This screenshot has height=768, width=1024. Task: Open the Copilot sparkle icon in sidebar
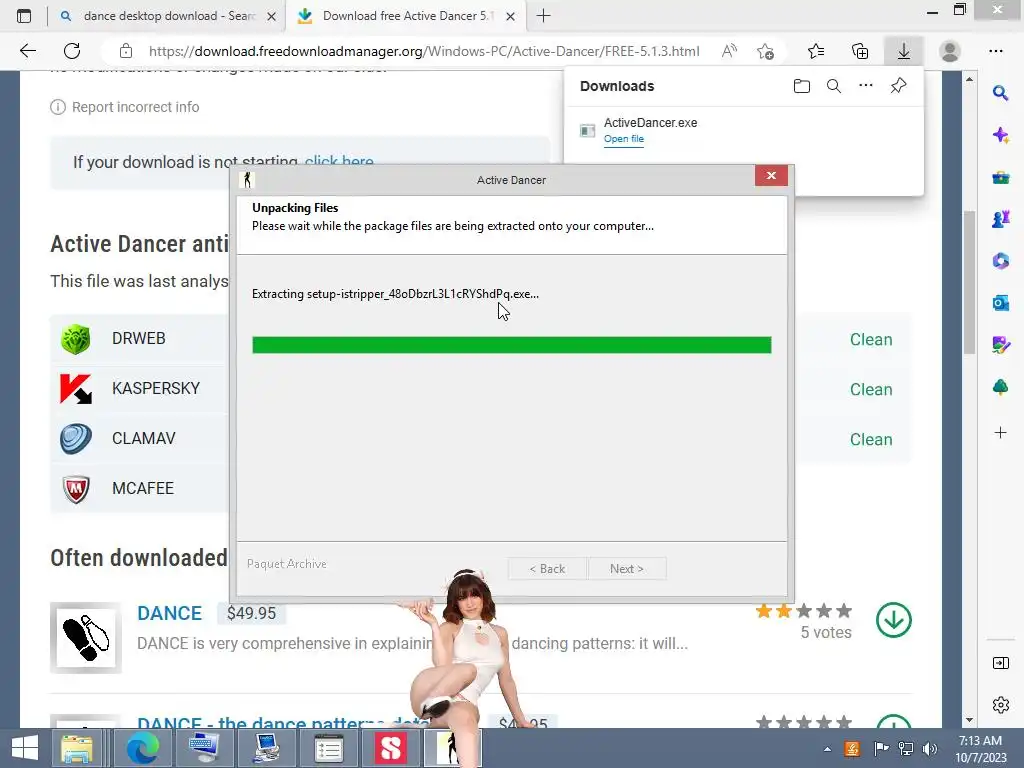coord(1000,135)
